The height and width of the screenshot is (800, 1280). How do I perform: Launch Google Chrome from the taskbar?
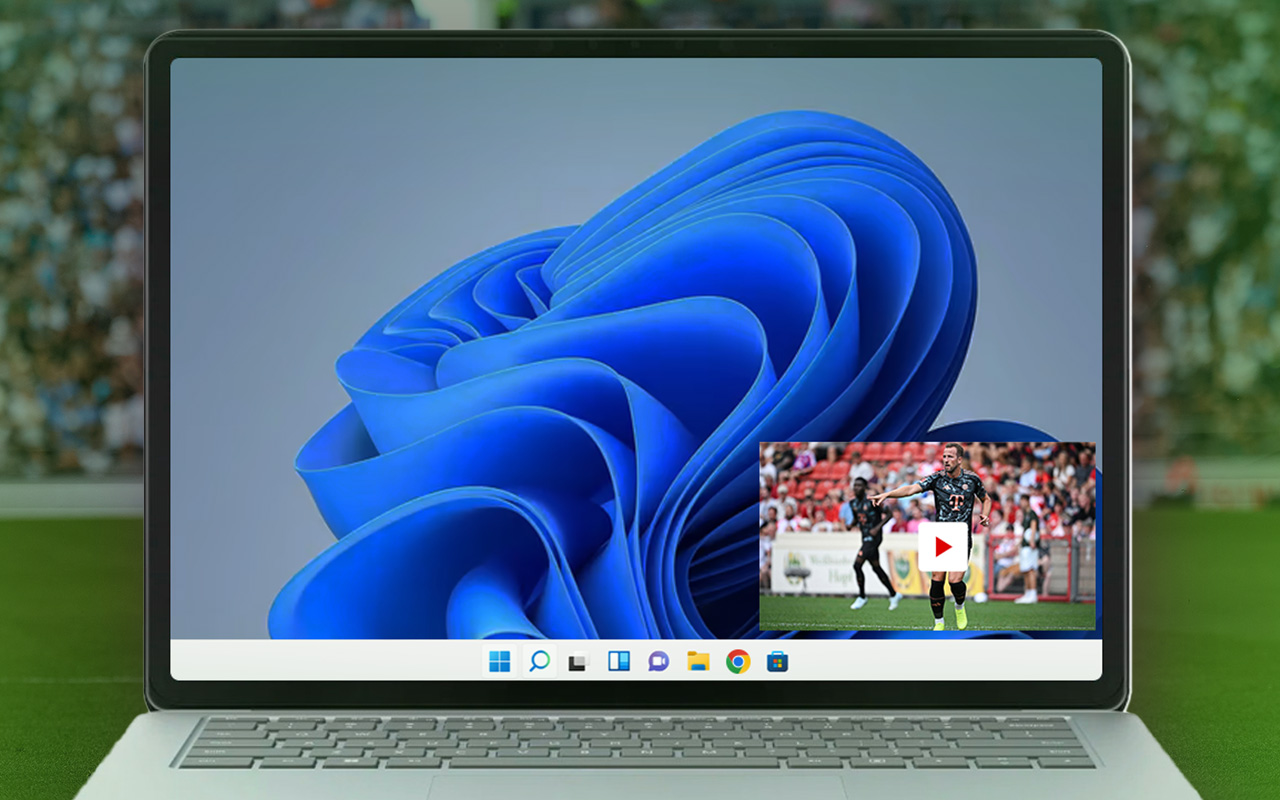pyautogui.click(x=738, y=661)
